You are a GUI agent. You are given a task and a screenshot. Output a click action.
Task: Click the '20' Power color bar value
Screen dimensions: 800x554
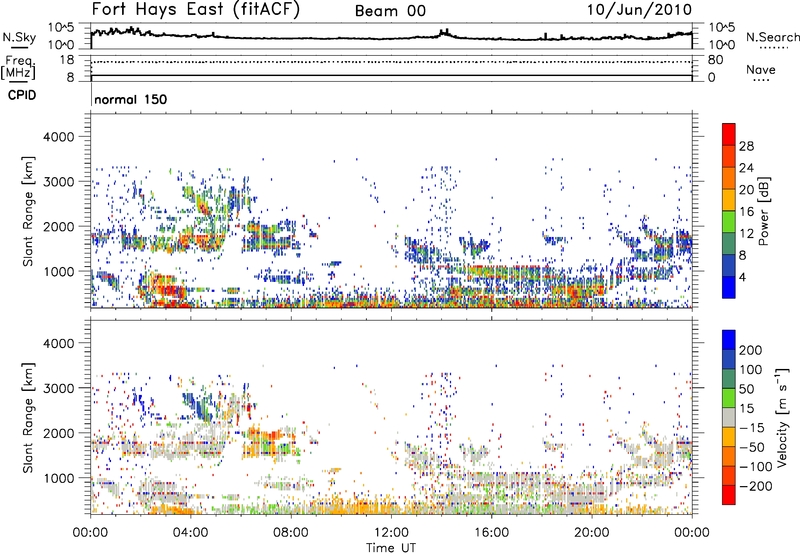746,190
